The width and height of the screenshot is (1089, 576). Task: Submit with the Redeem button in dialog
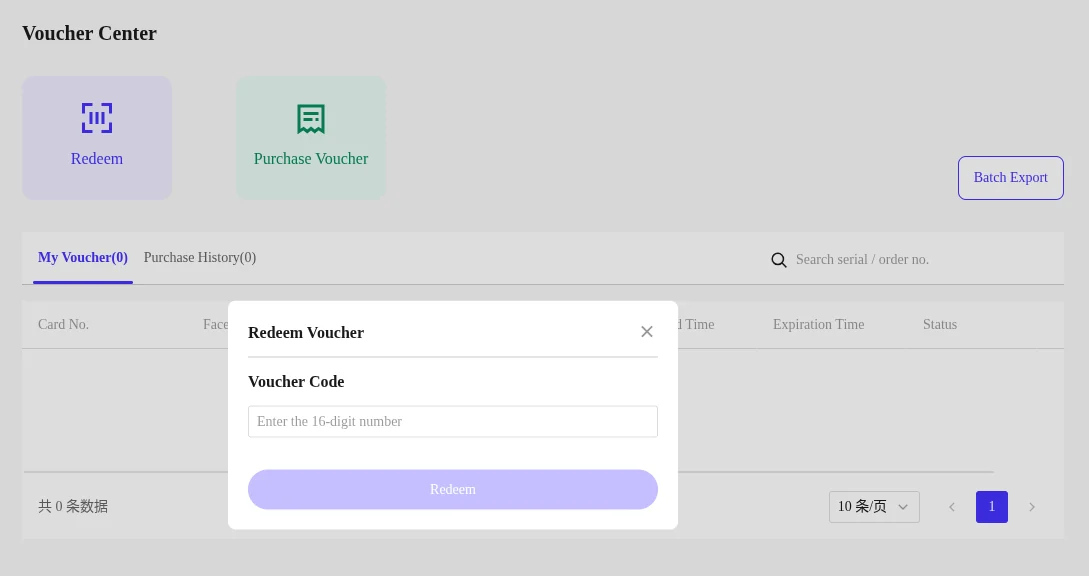[x=453, y=489]
